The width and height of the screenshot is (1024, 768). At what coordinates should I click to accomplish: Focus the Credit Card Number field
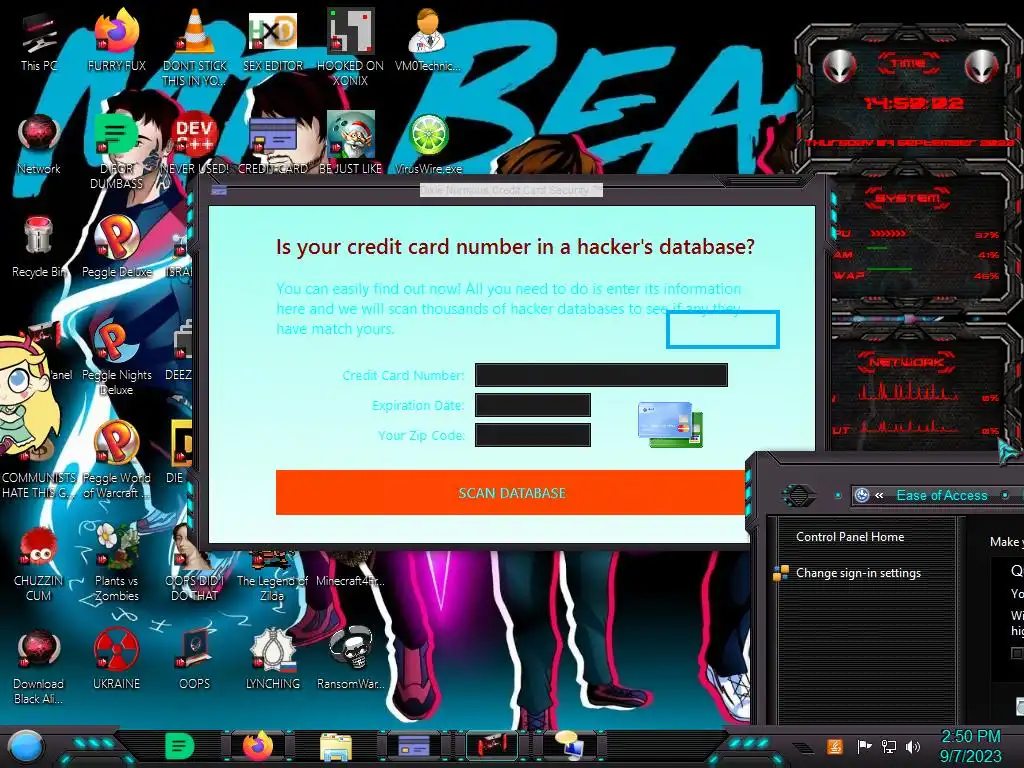click(x=601, y=375)
